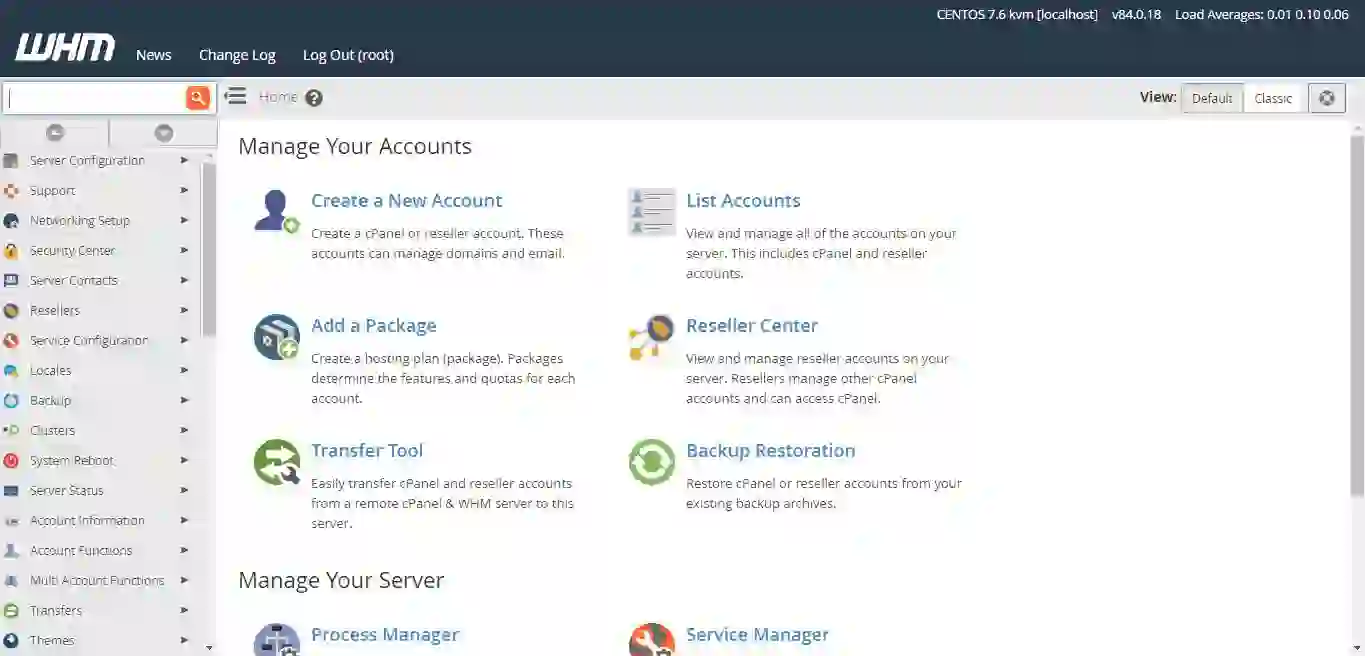Focus the sidebar search input field

pos(94,97)
